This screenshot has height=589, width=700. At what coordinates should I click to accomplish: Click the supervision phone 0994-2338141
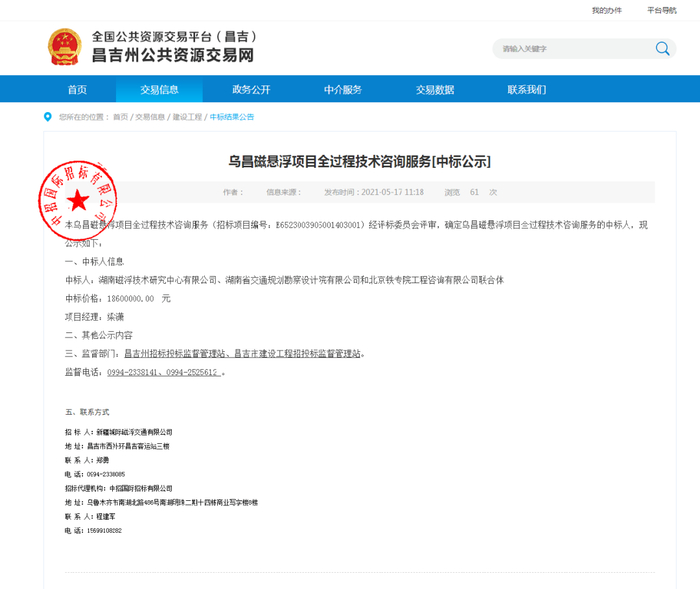132,372
